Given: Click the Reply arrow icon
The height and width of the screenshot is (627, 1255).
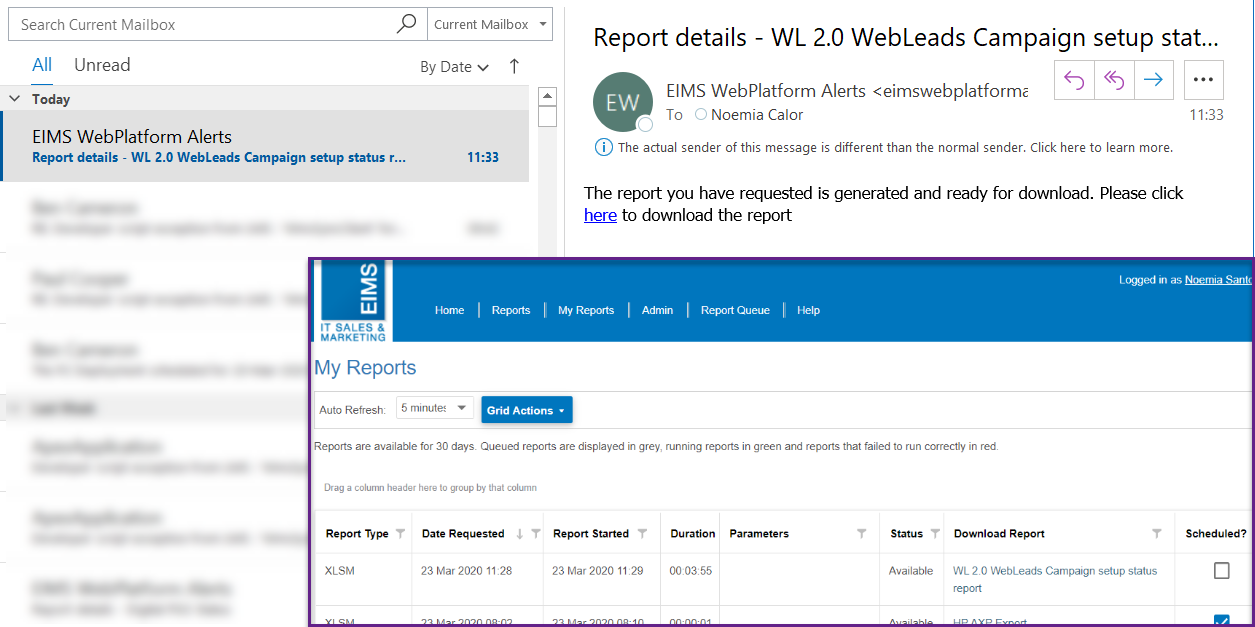Looking at the screenshot, I should (x=1074, y=80).
